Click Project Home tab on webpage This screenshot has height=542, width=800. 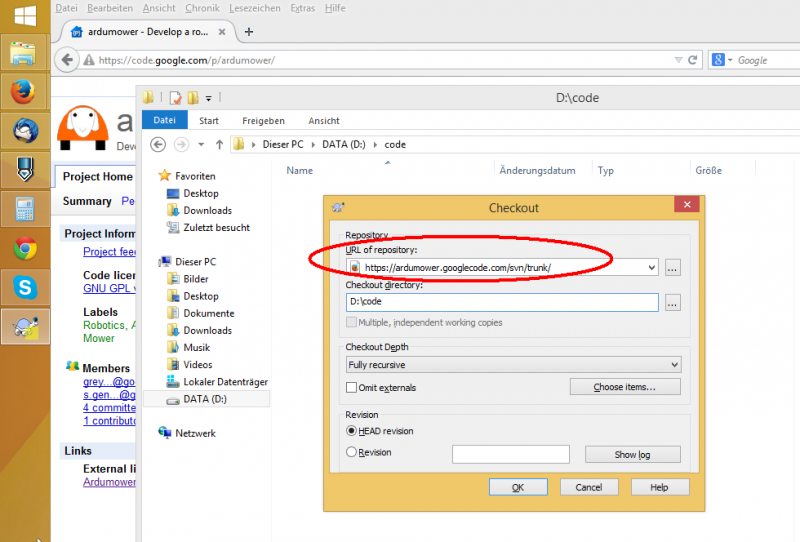97,177
